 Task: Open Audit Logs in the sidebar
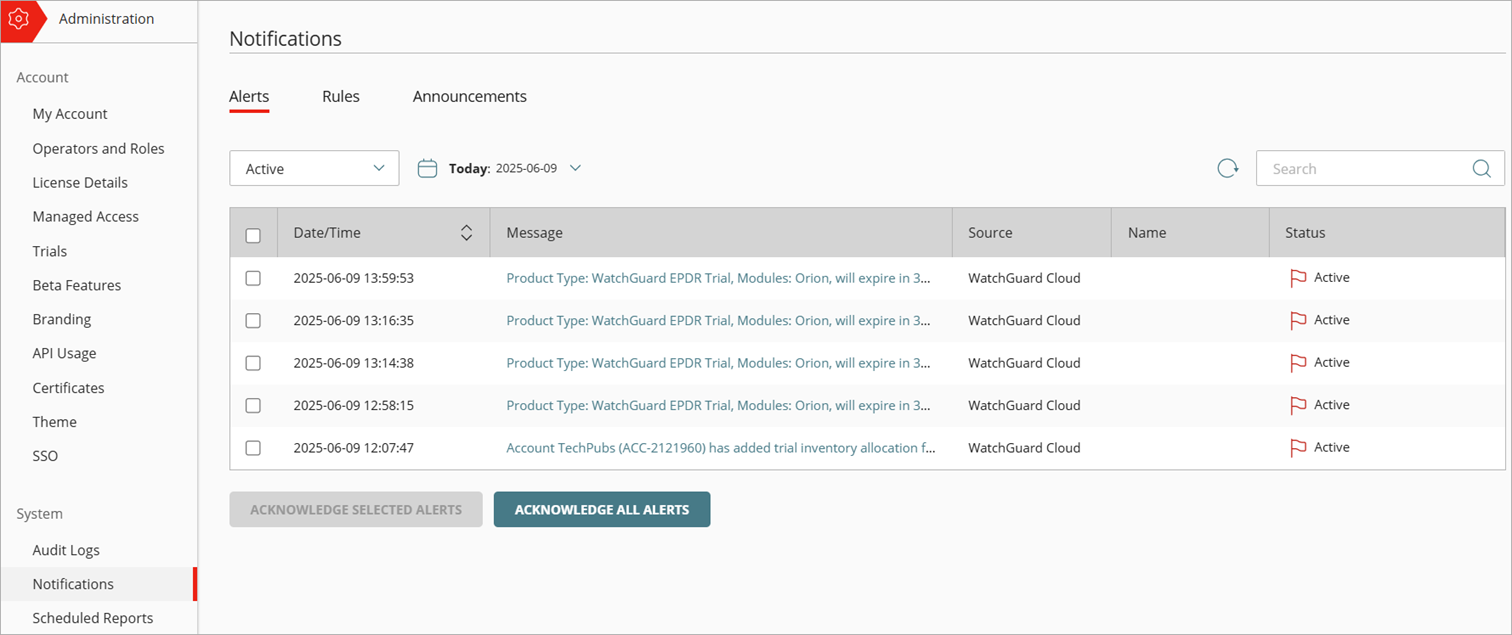point(66,550)
